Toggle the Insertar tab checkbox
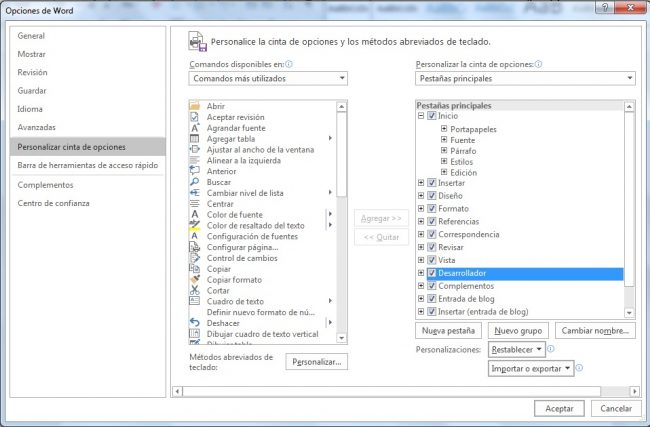Image resolution: width=650 pixels, height=427 pixels. (x=432, y=183)
